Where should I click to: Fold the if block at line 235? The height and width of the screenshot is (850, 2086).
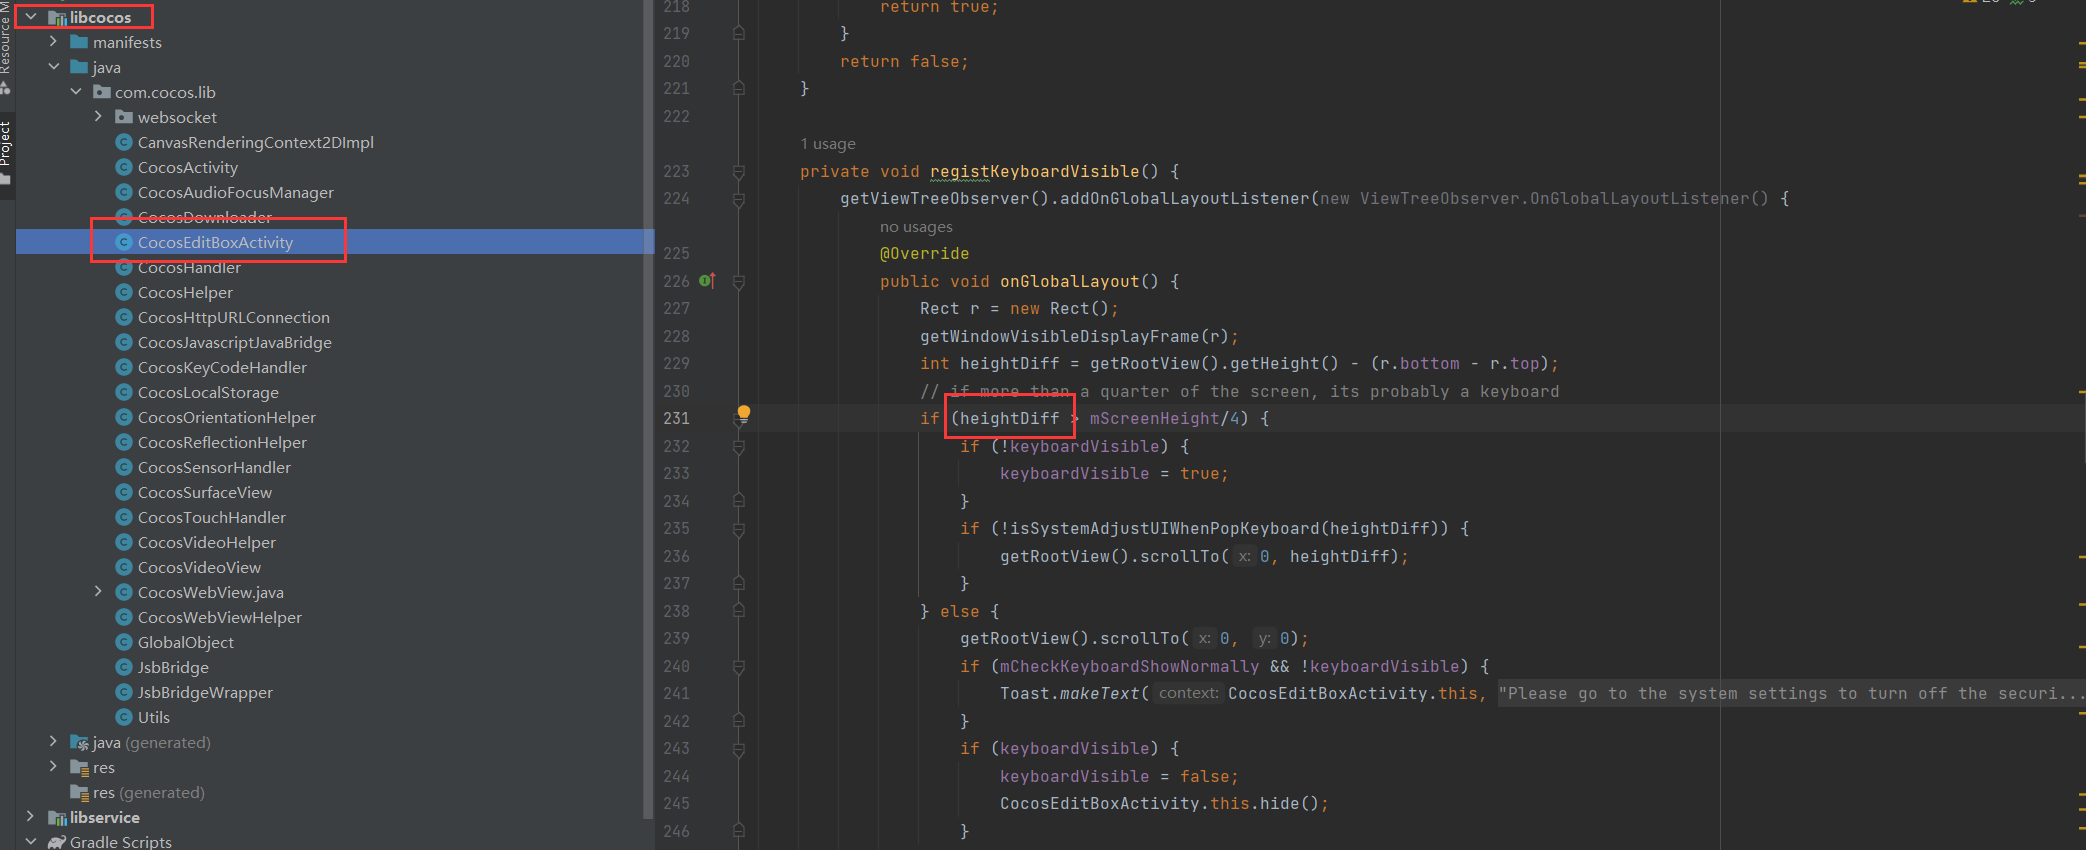point(739,529)
